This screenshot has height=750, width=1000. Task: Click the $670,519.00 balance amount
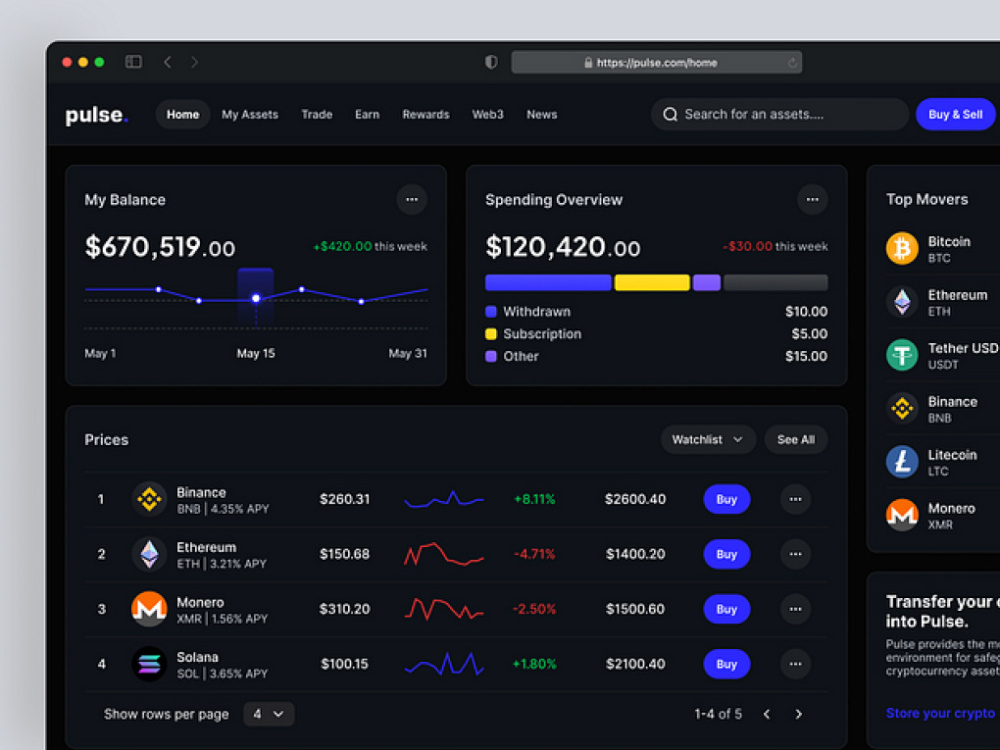(160, 247)
